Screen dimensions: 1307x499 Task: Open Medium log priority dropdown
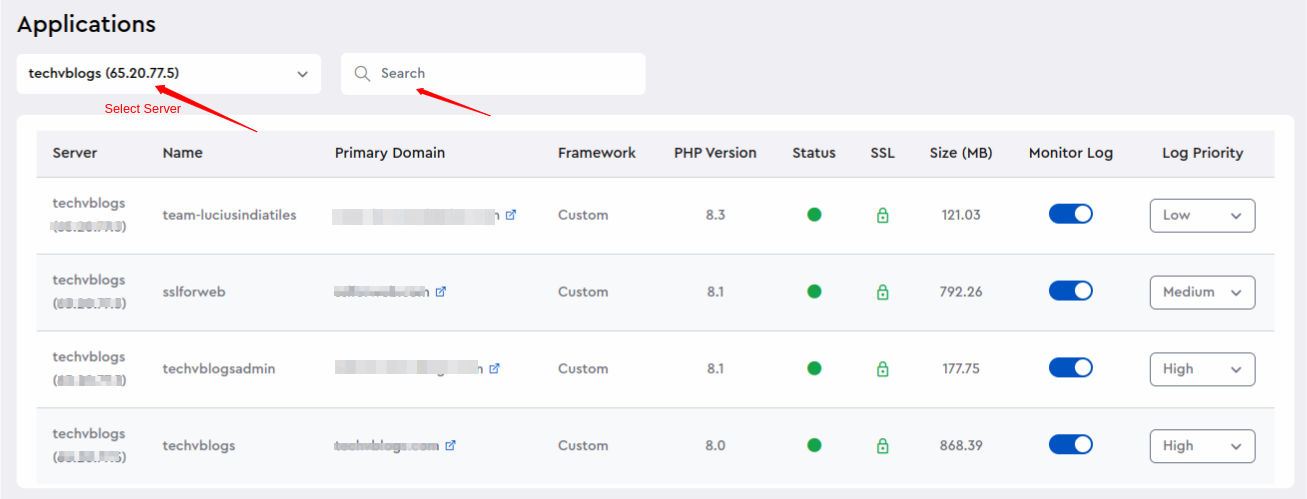pos(1202,292)
